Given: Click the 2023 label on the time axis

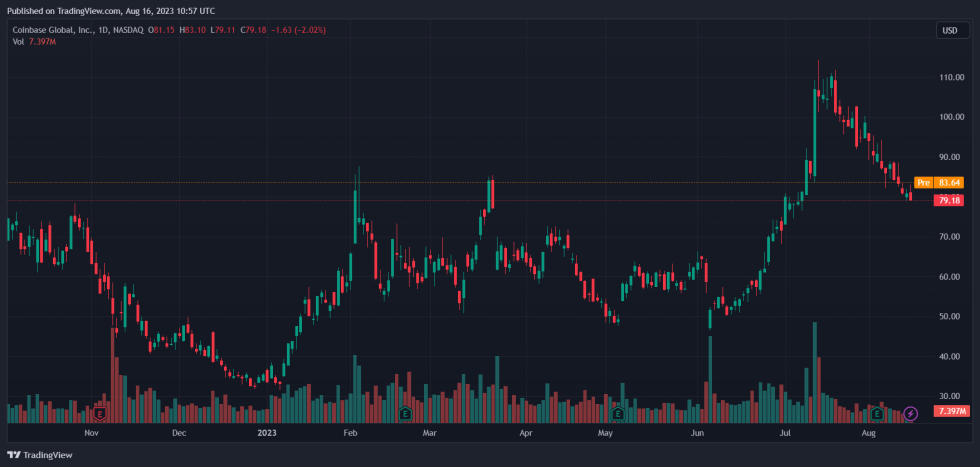Looking at the screenshot, I should tap(266, 434).
